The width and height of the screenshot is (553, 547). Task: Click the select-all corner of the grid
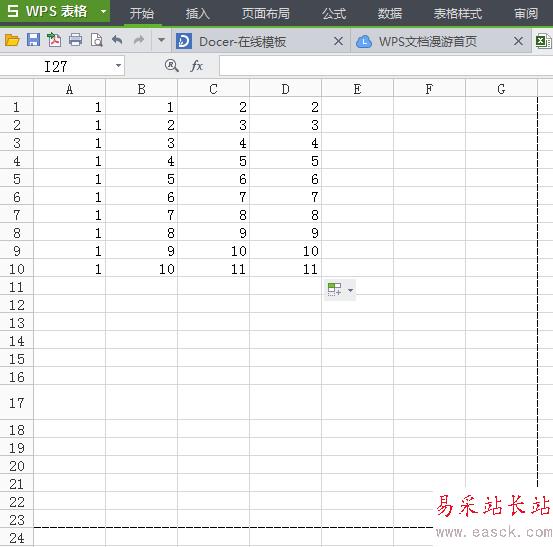pos(17,88)
